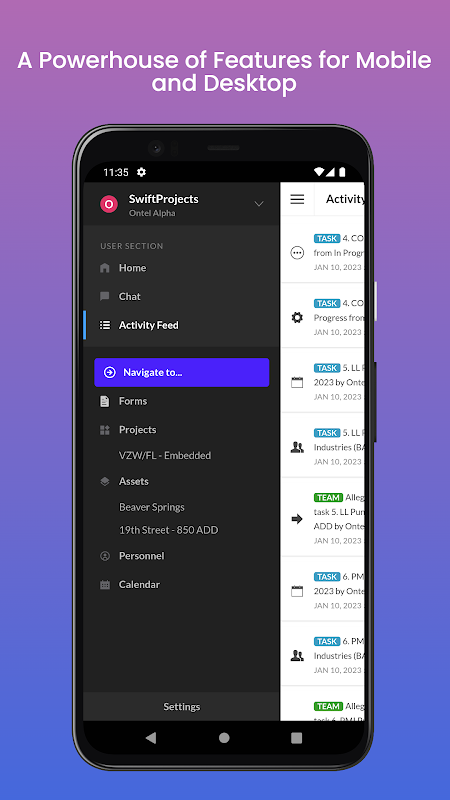Image resolution: width=450 pixels, height=800 pixels.
Task: Tap the ellipsis icon on first task
Action: click(x=297, y=253)
